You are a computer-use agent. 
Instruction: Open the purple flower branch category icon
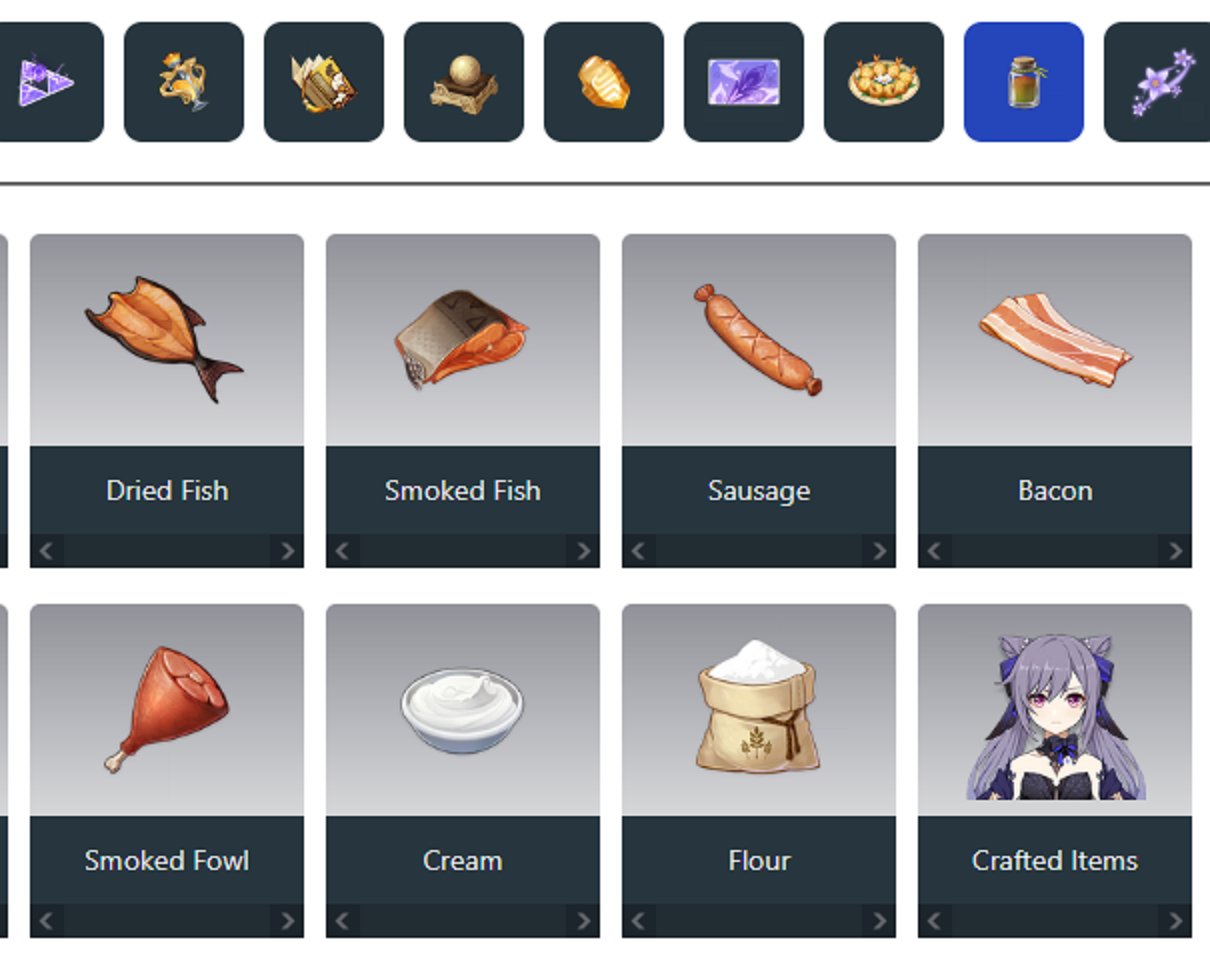coord(1157,82)
